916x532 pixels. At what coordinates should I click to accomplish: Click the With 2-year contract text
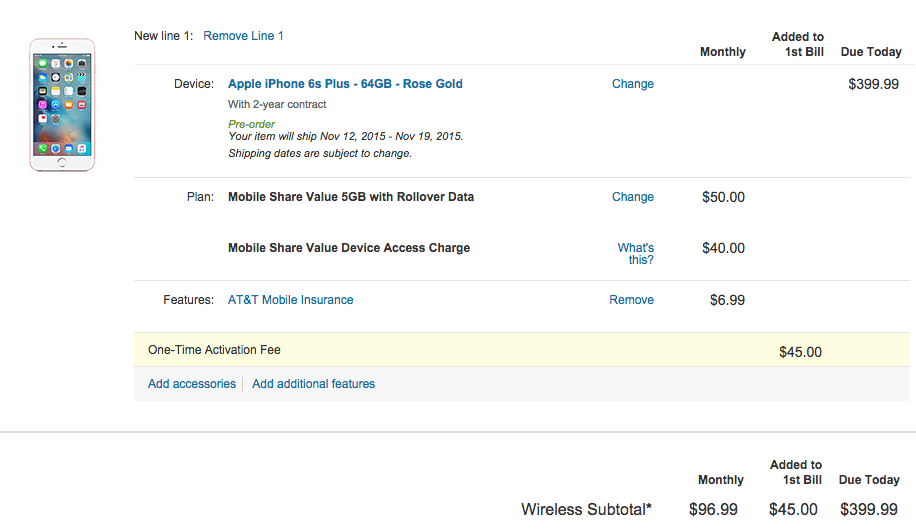277,104
